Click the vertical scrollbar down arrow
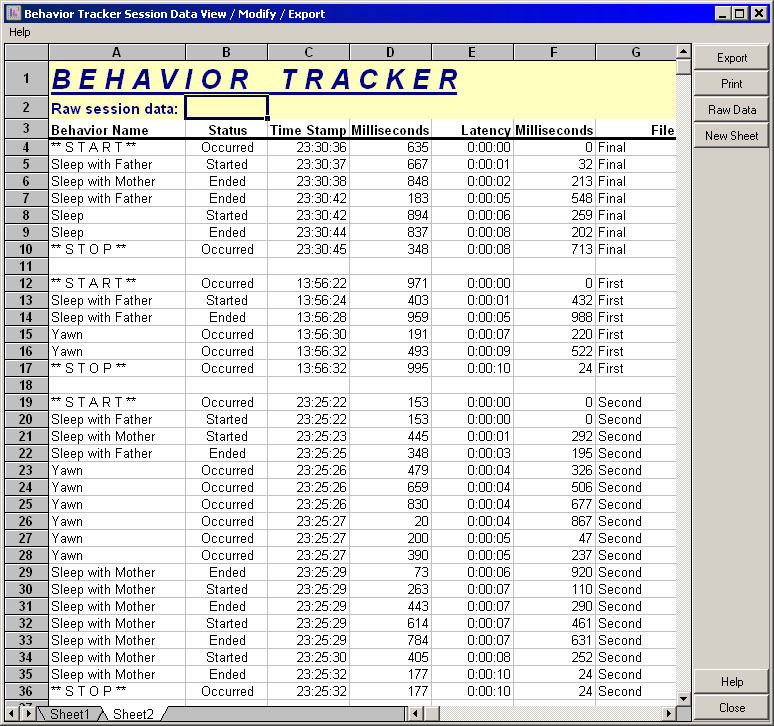Viewport: 774px width, 726px height. pos(683,699)
